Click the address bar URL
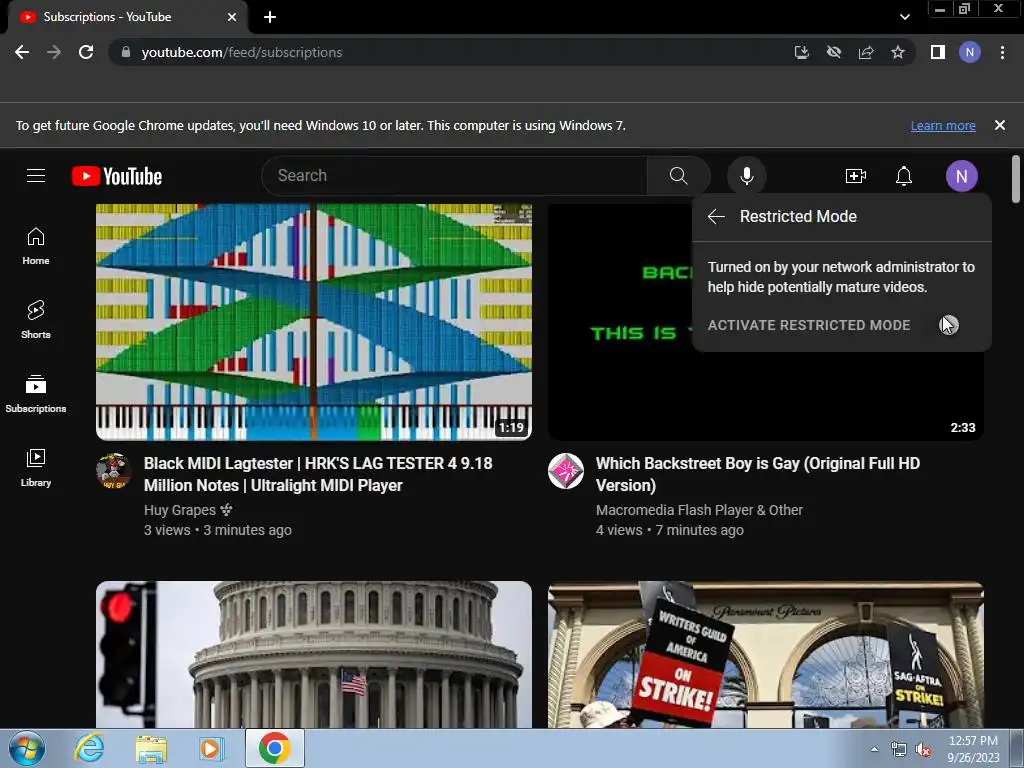The width and height of the screenshot is (1024, 768). [x=242, y=52]
